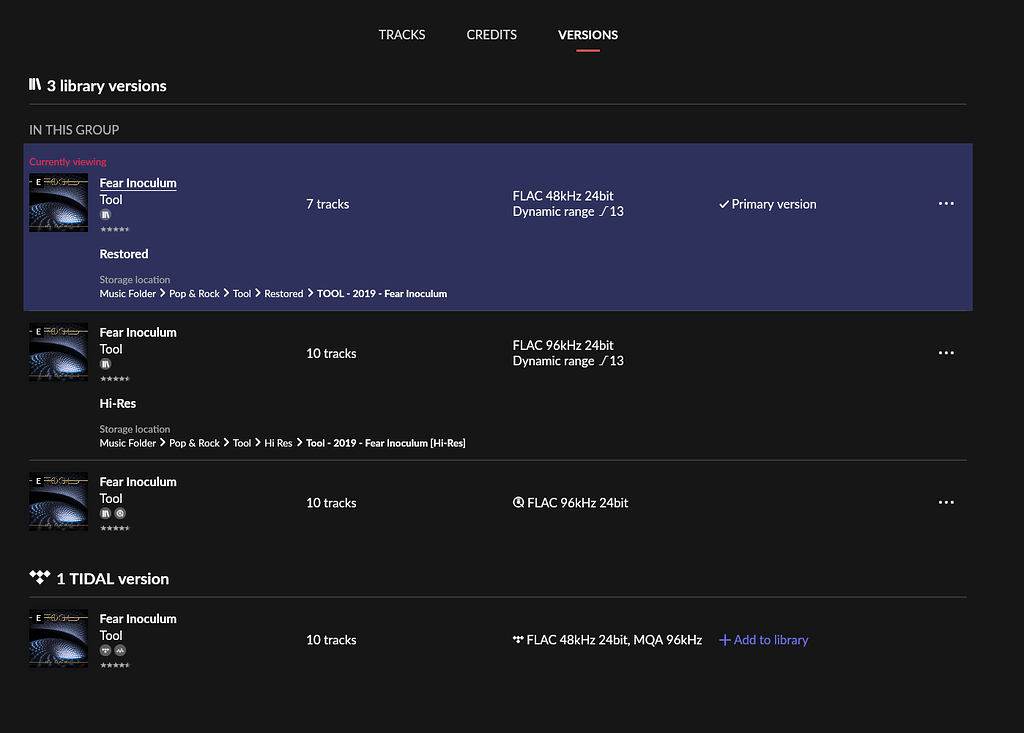1024x733 pixels.
Task: Open the three-dot menu on the primary version
Action: 946,203
